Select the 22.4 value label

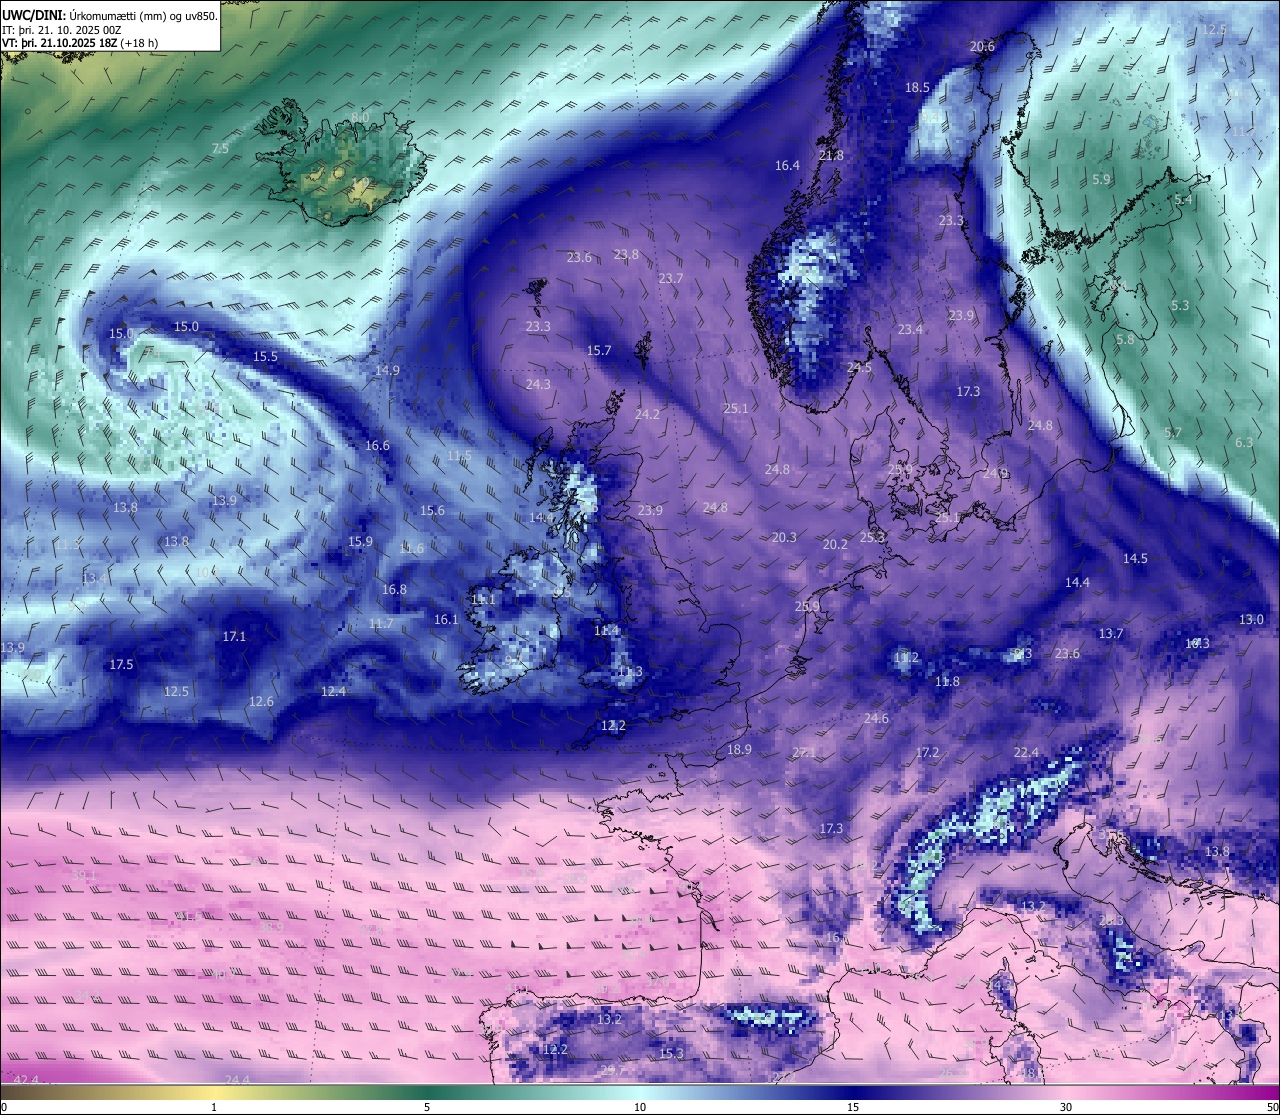1026,752
